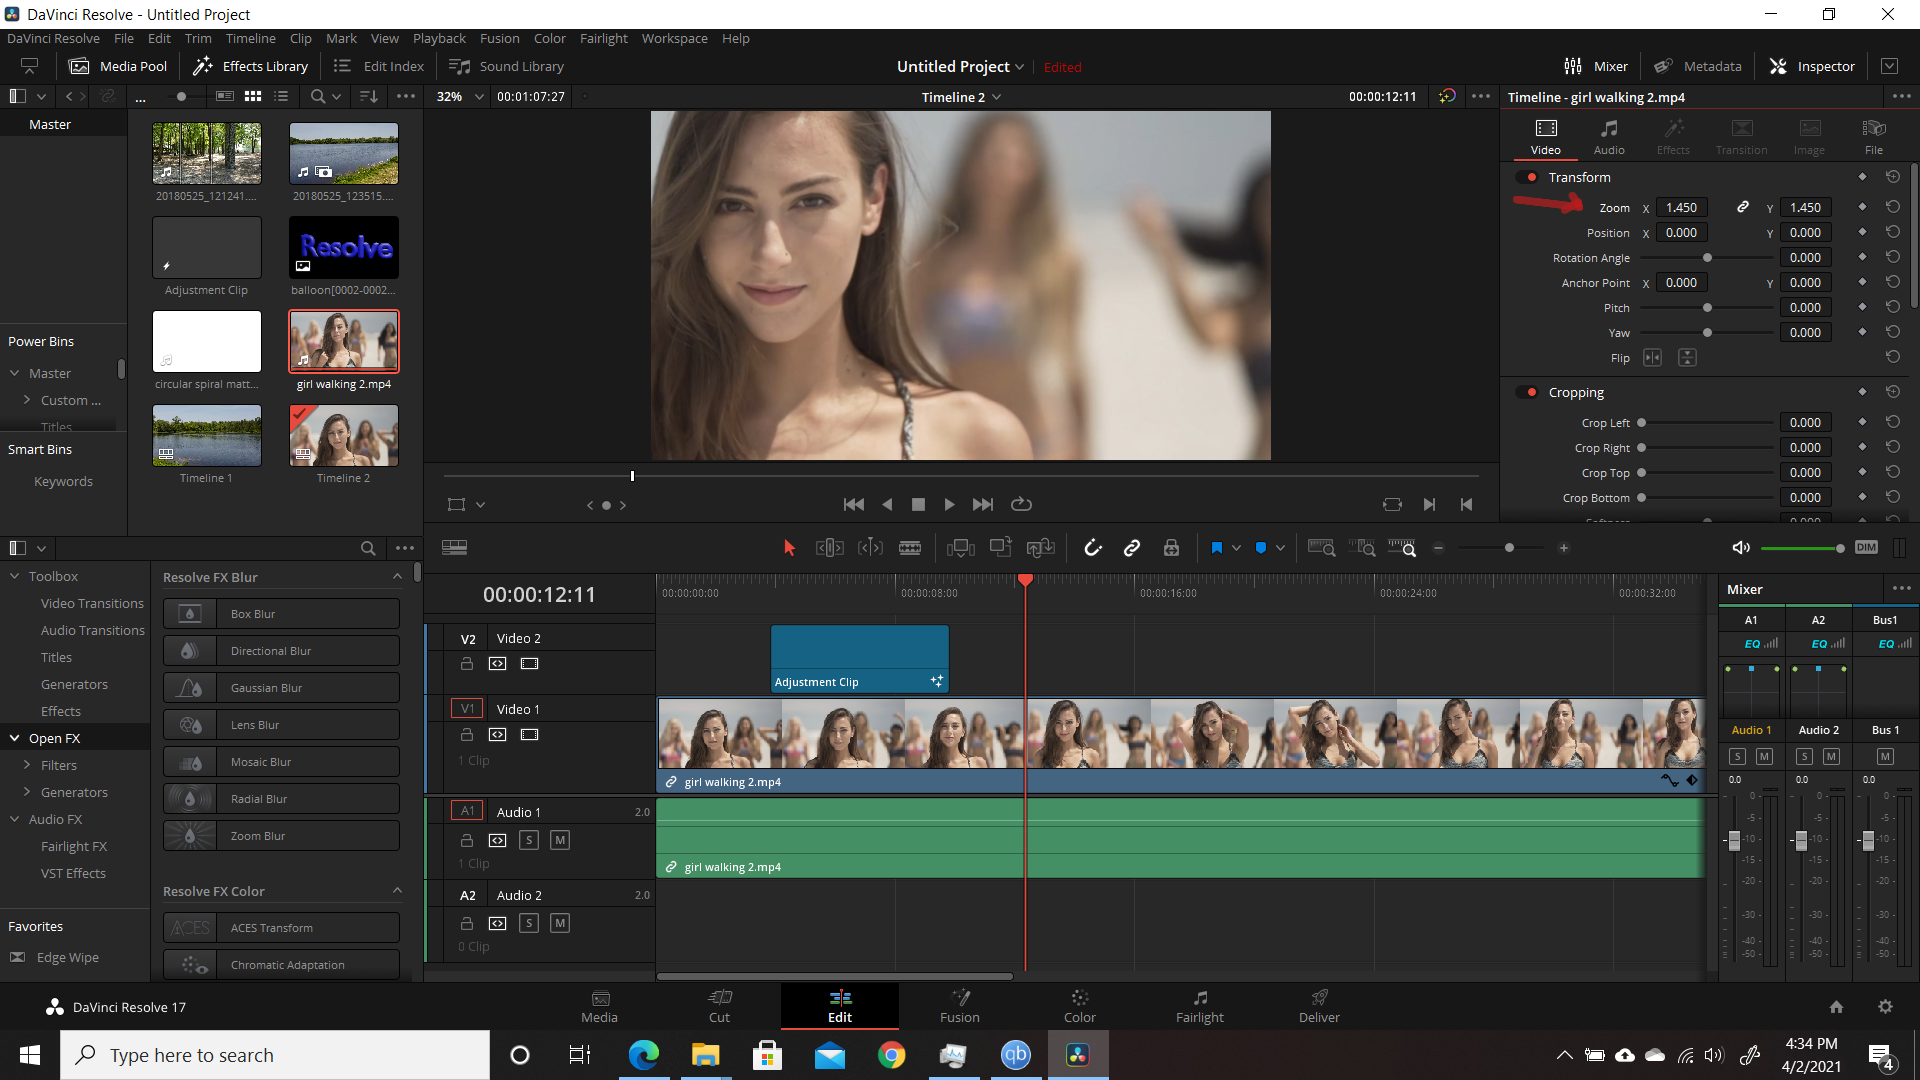1920x1080 pixels.
Task: Click the Flip Horizontal icon
Action: point(1652,358)
